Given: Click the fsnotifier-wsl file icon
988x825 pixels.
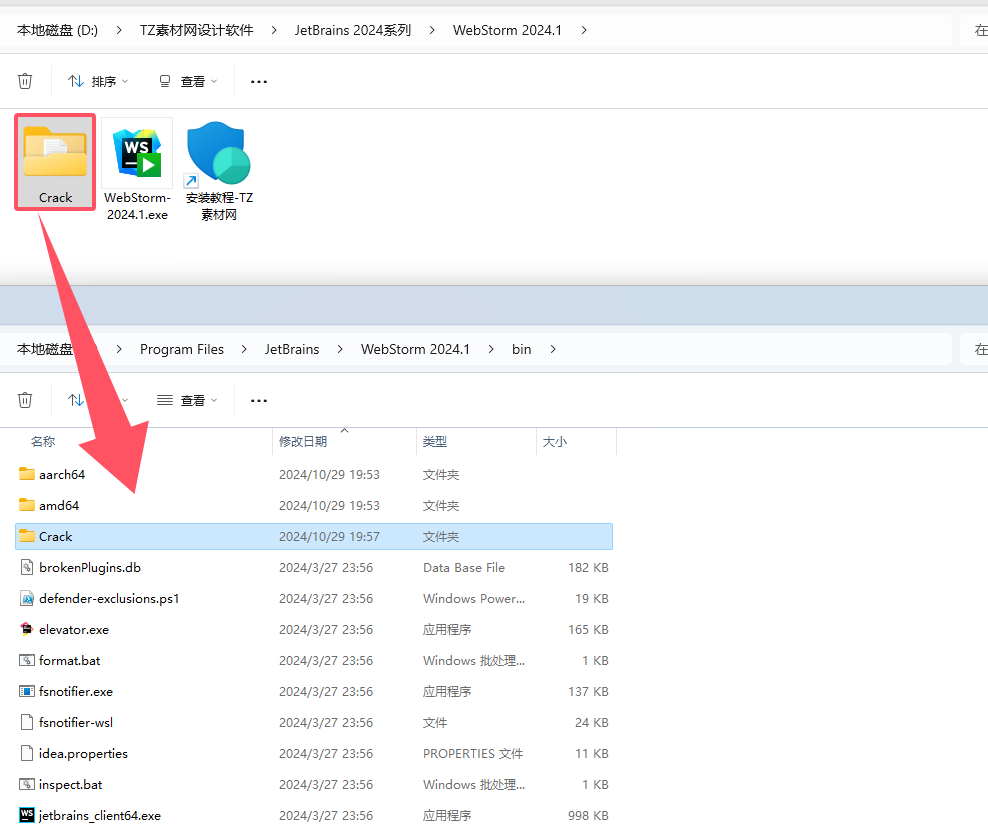Looking at the screenshot, I should click(26, 722).
